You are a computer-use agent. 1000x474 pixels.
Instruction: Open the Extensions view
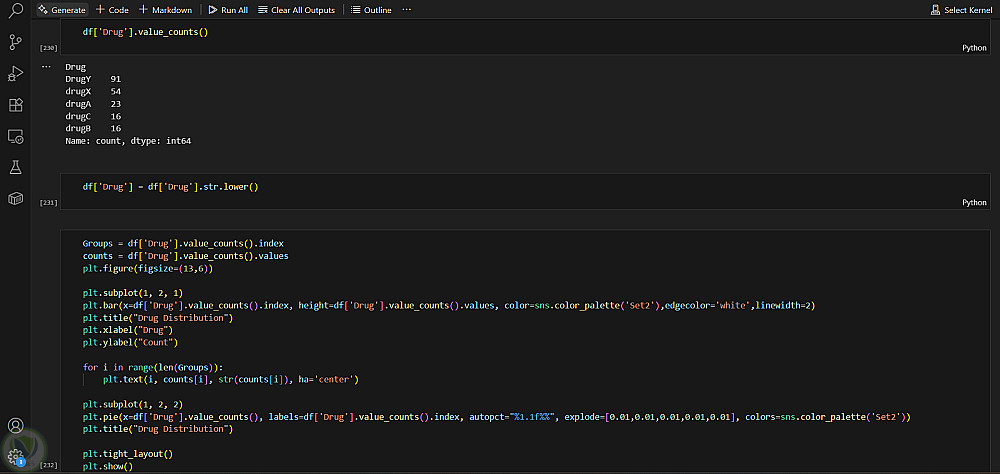(15, 105)
